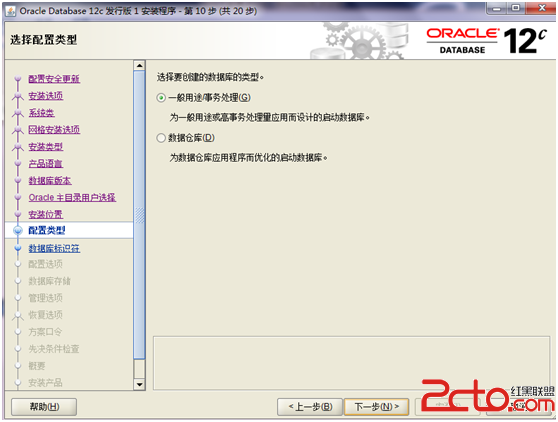Maximize the Oracle installer window
Viewport: 558px width, 422px height.
click(515, 8)
